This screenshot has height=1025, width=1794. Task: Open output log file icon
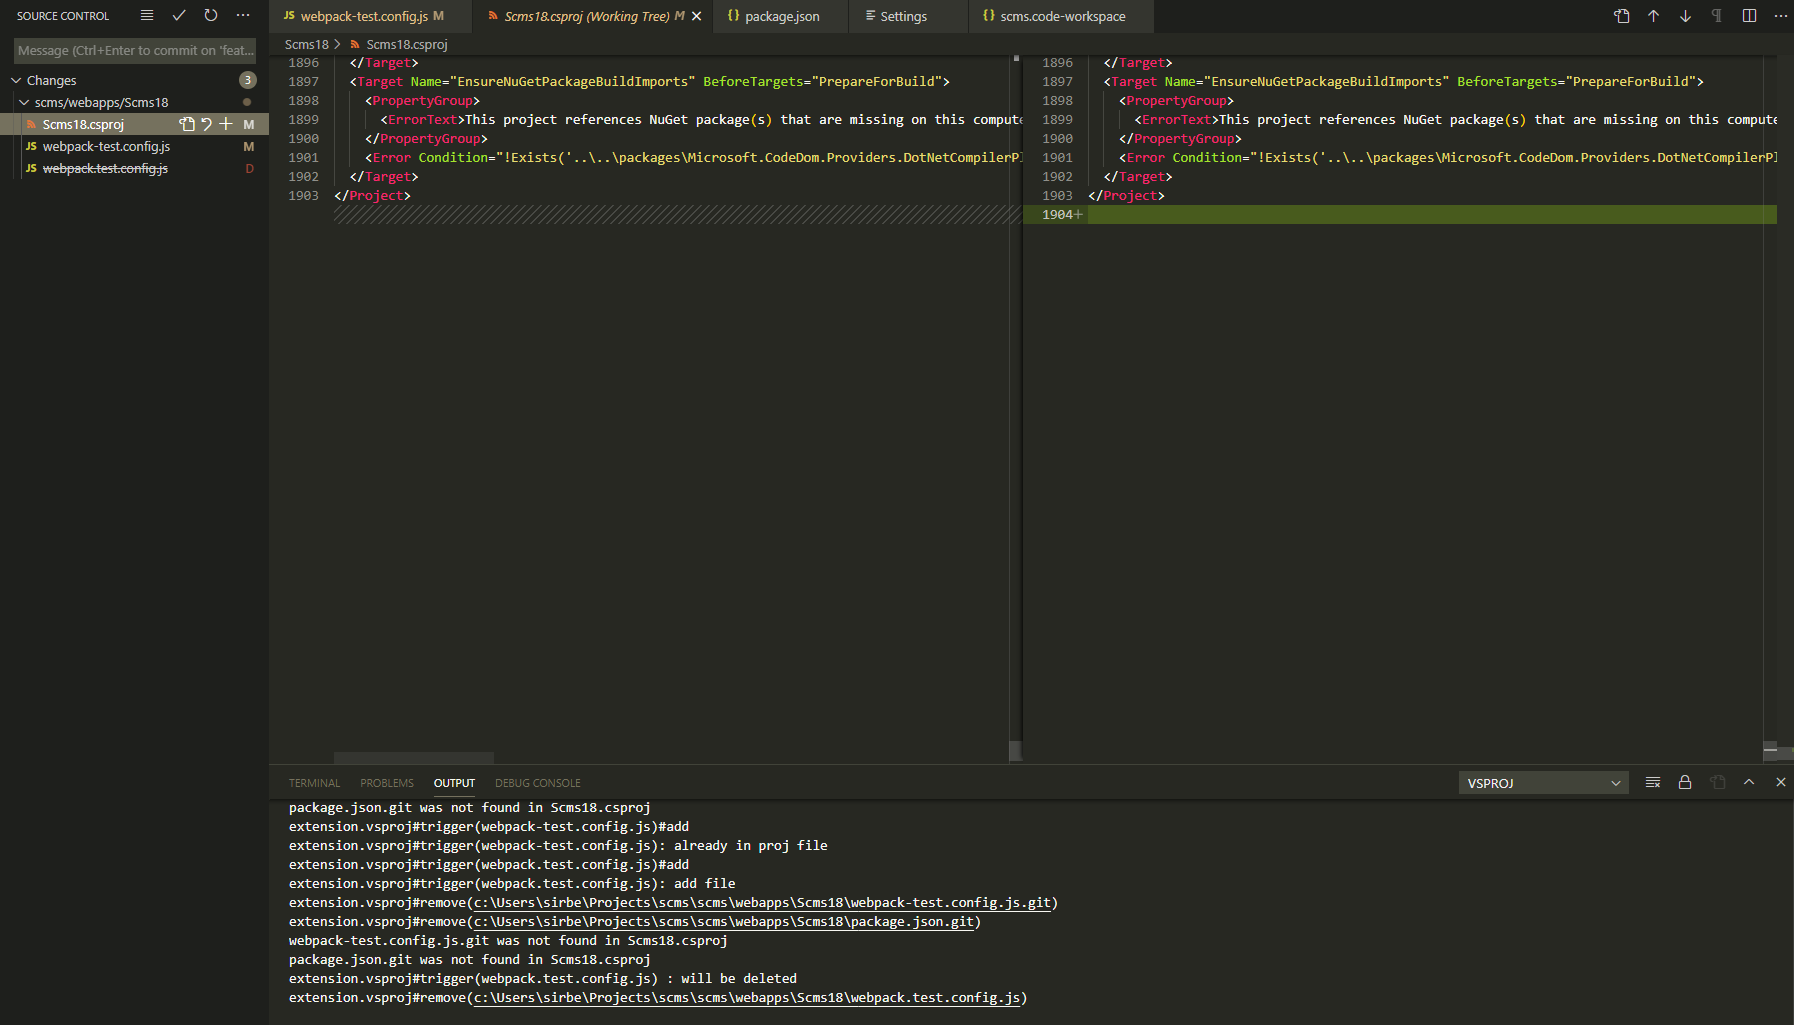(x=1717, y=782)
